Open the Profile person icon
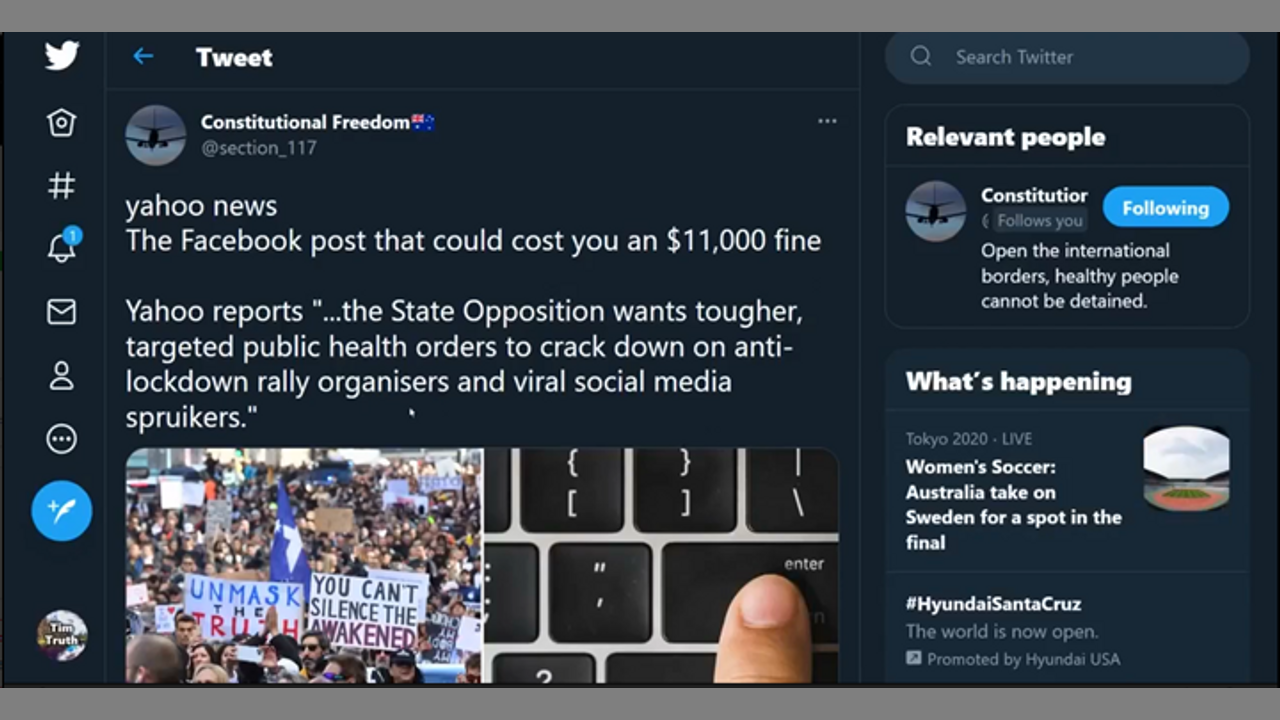Image resolution: width=1280 pixels, height=720 pixels. tap(61, 376)
